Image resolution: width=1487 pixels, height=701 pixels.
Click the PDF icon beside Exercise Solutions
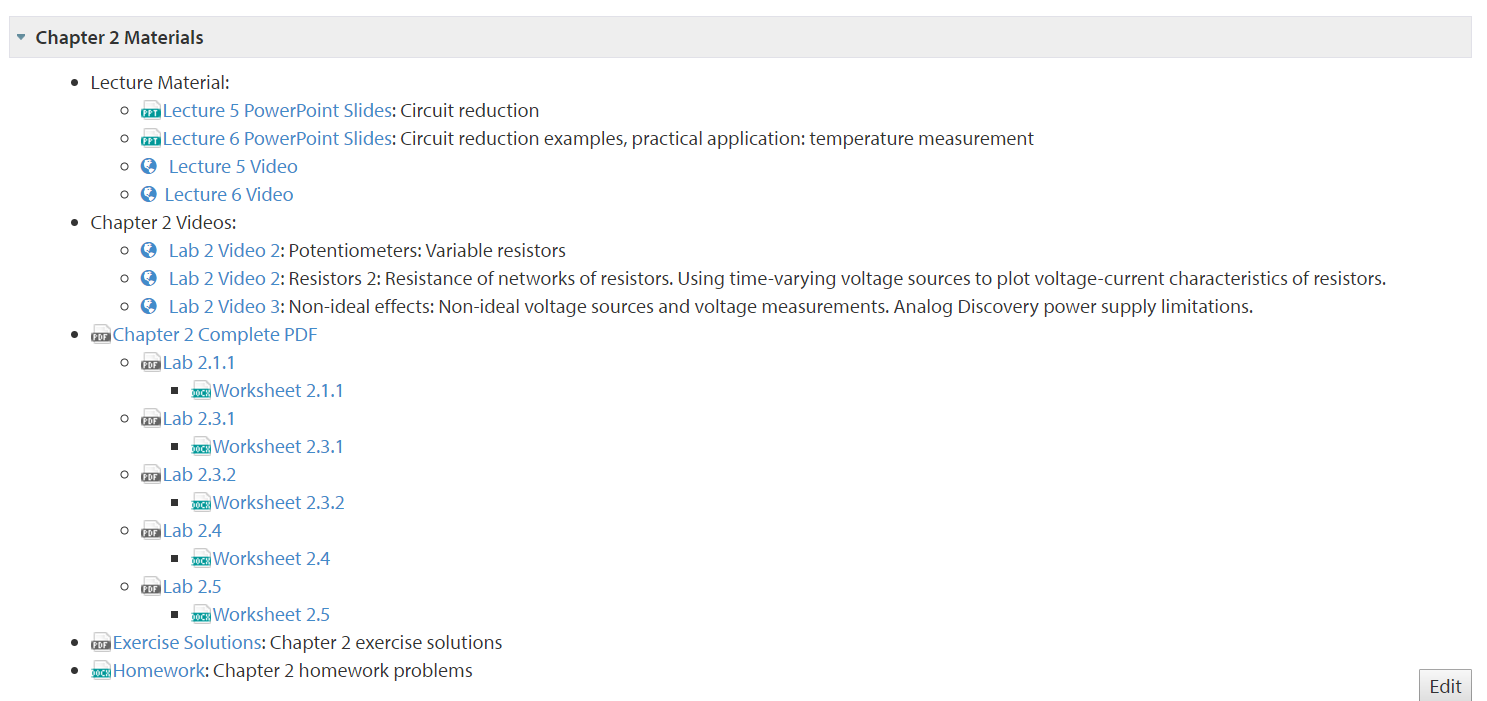101,643
